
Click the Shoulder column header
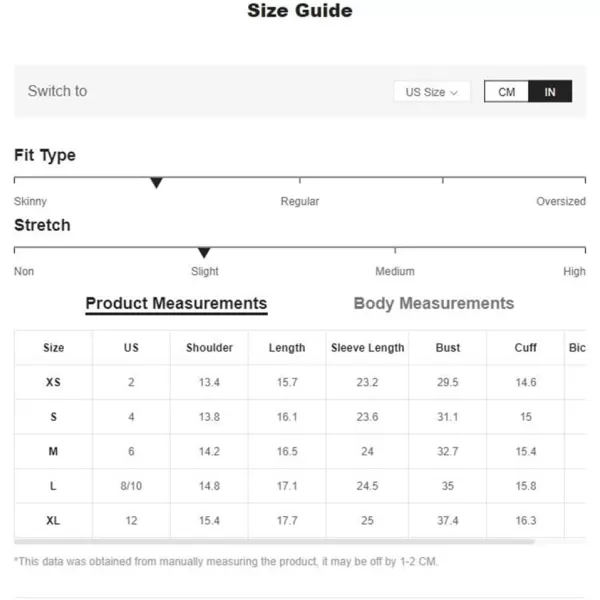(209, 347)
